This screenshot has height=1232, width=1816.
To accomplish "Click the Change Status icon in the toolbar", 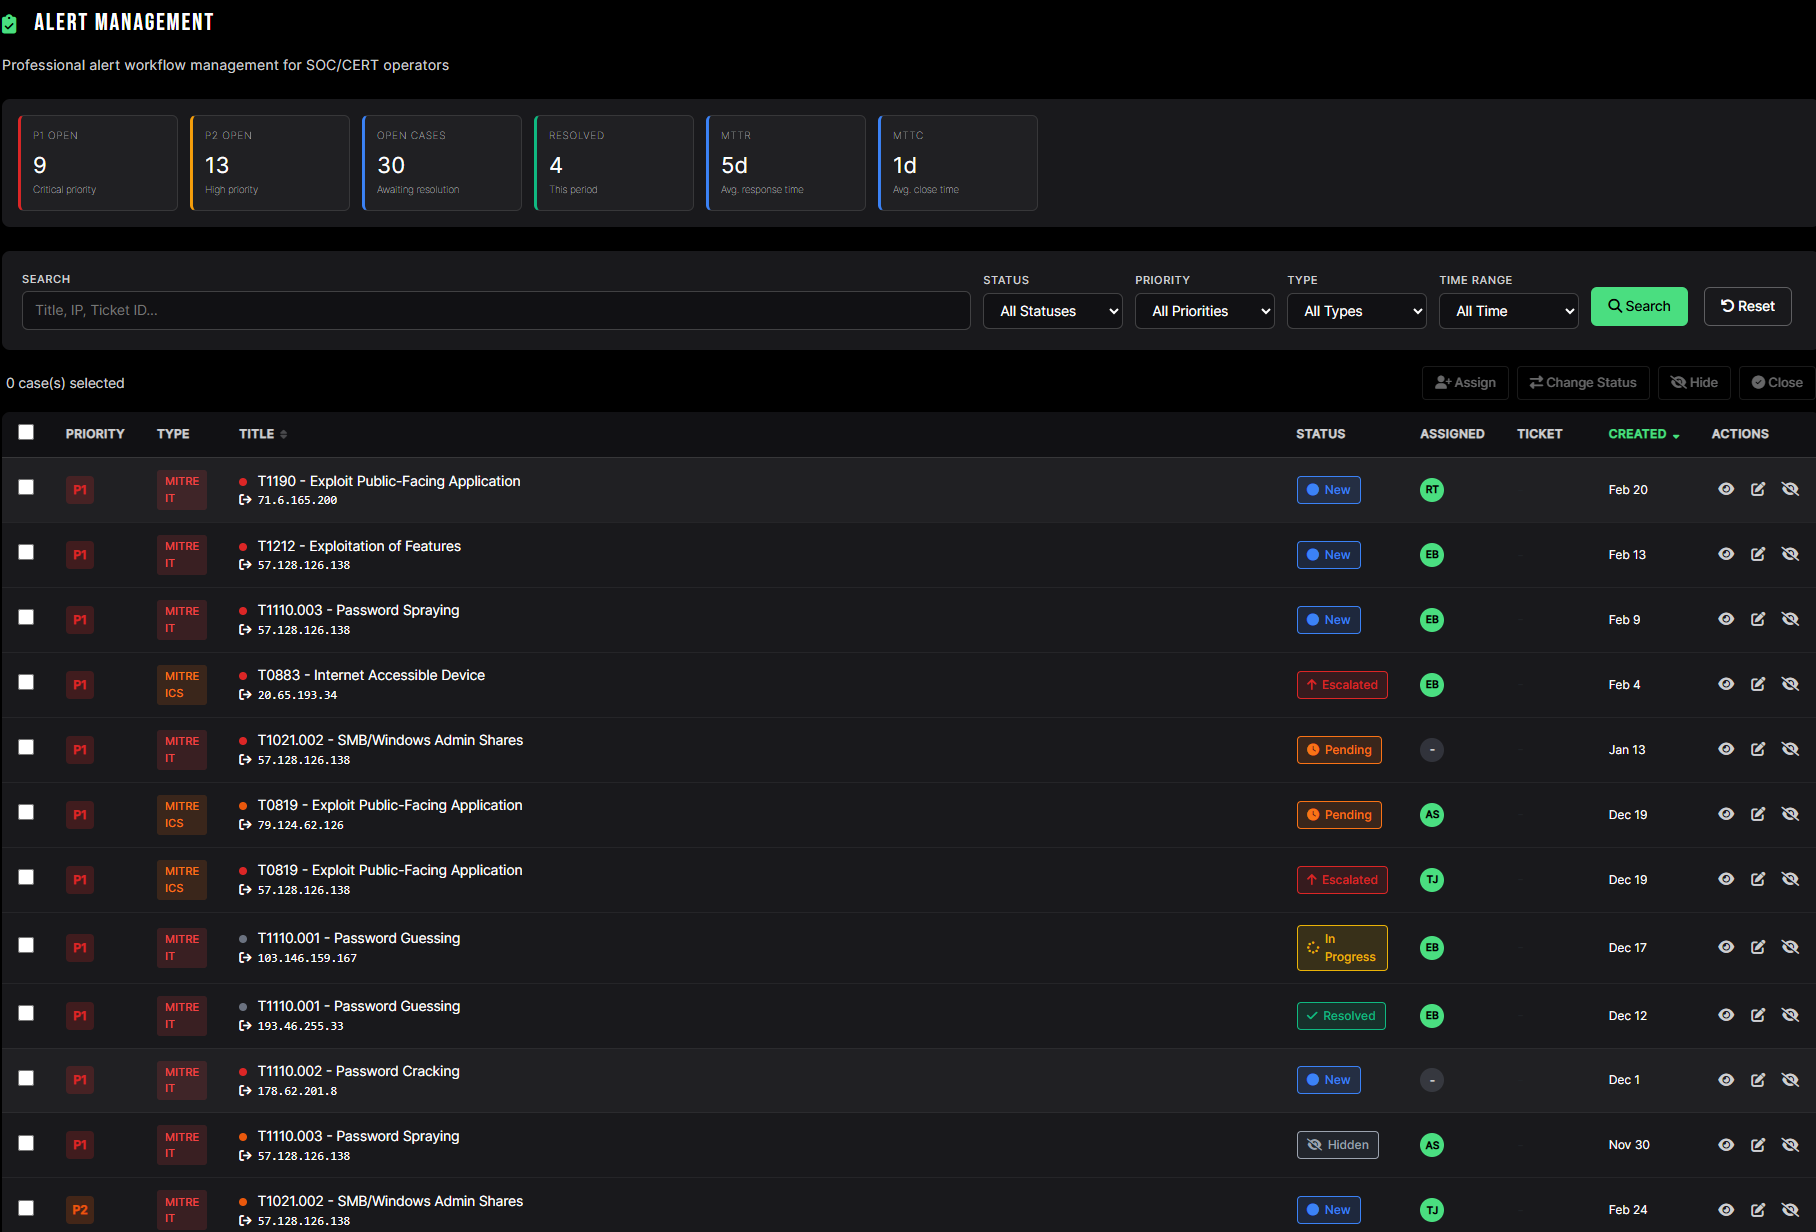I will tap(1582, 382).
